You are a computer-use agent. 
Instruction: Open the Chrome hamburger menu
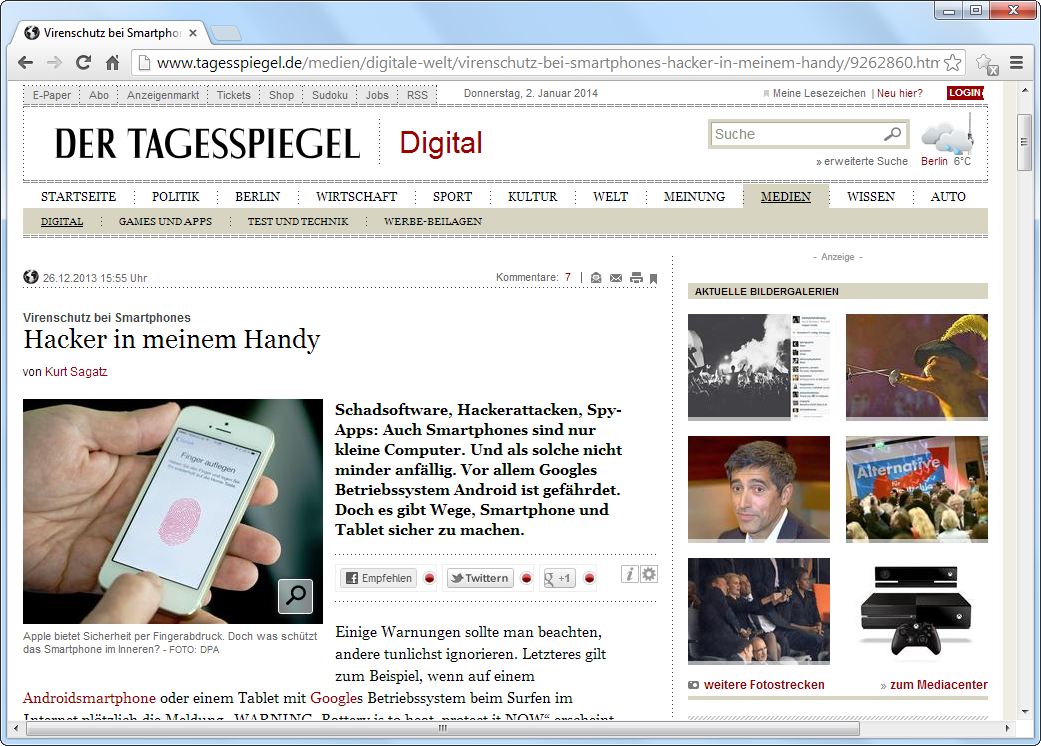pyautogui.click(x=1016, y=62)
